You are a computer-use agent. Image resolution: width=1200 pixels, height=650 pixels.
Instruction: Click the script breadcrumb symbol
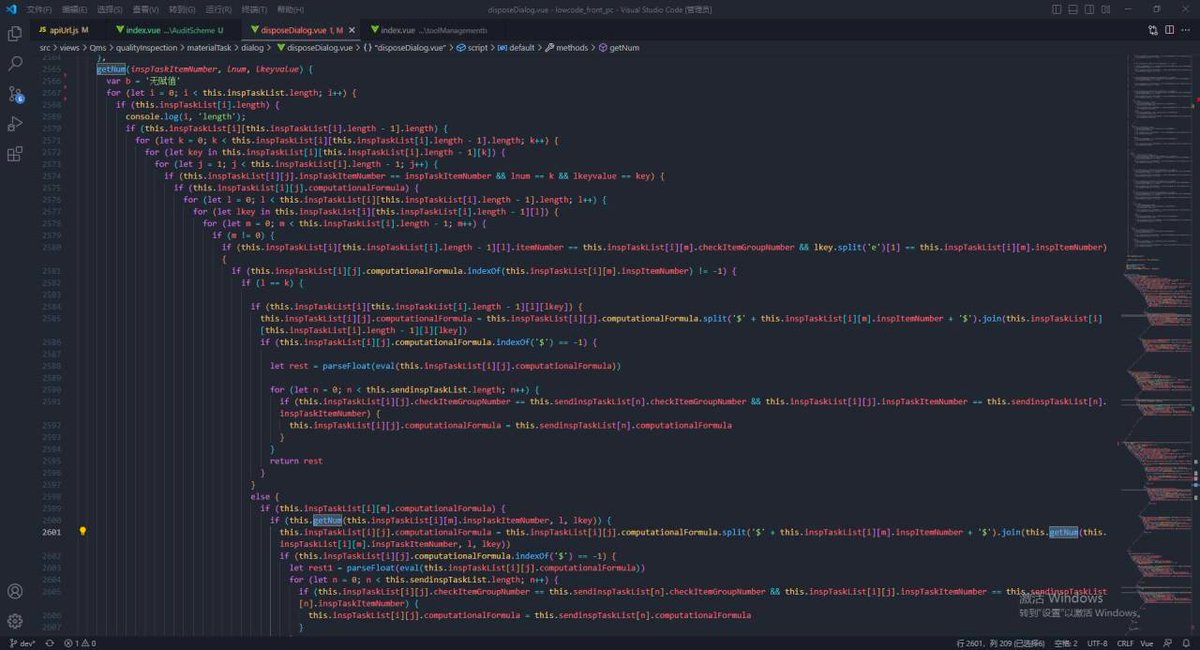click(472, 47)
